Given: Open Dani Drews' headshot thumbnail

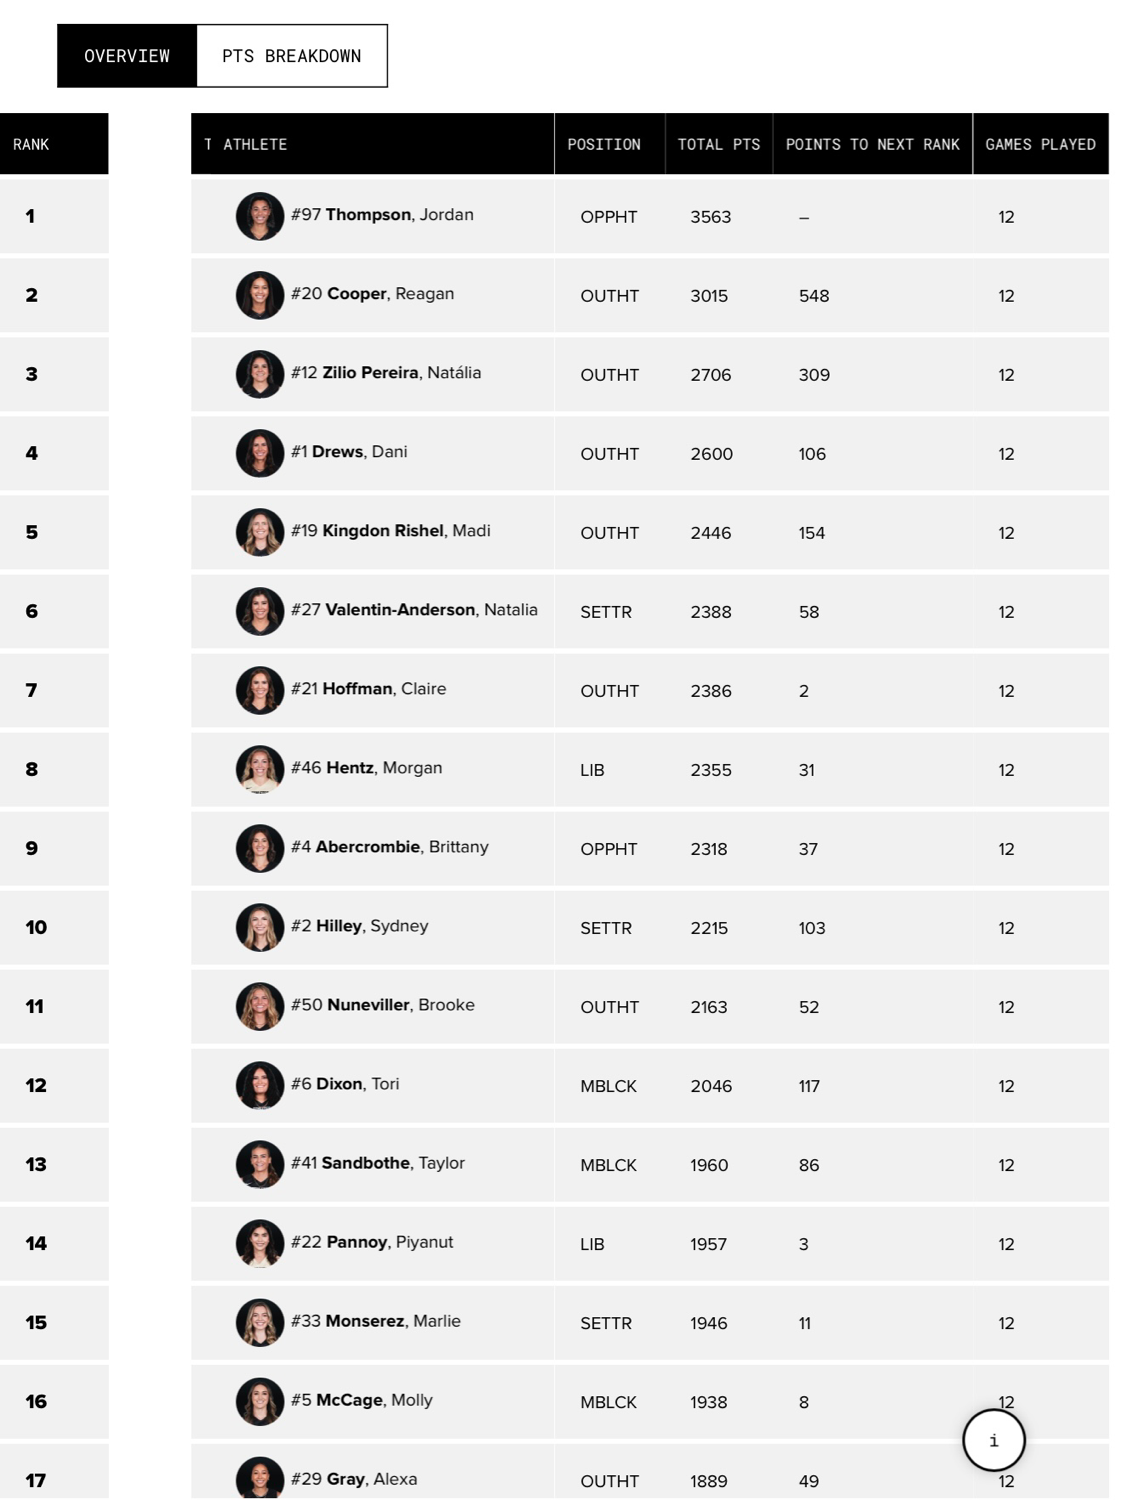Looking at the screenshot, I should click(x=260, y=453).
